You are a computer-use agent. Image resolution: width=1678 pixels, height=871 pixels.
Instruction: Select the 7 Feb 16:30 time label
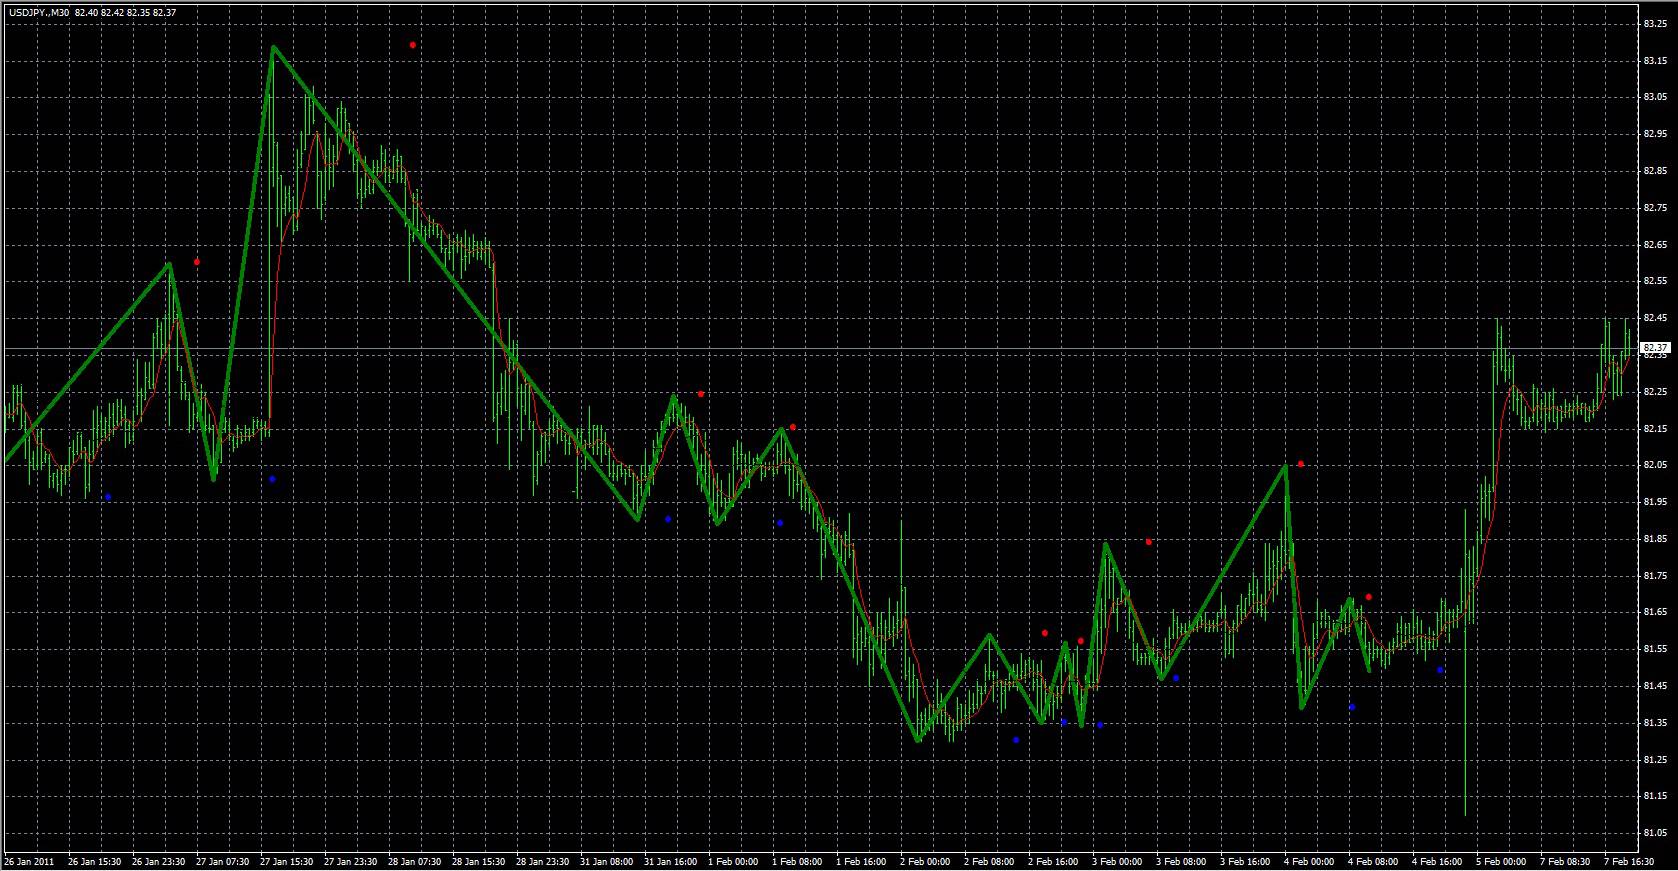[1630, 861]
